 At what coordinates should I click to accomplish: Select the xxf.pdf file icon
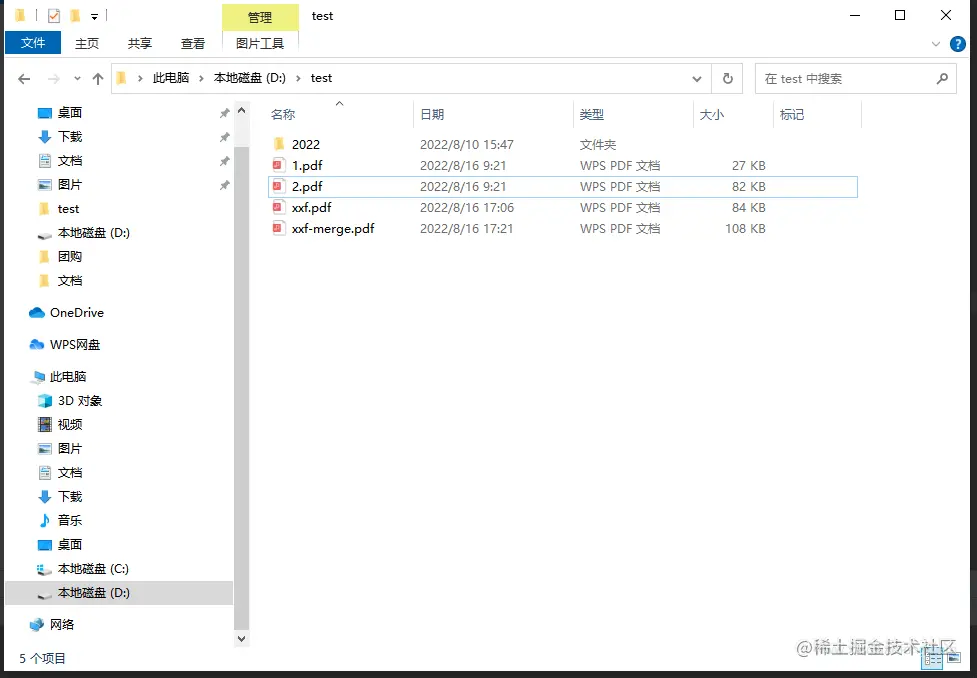tap(279, 208)
